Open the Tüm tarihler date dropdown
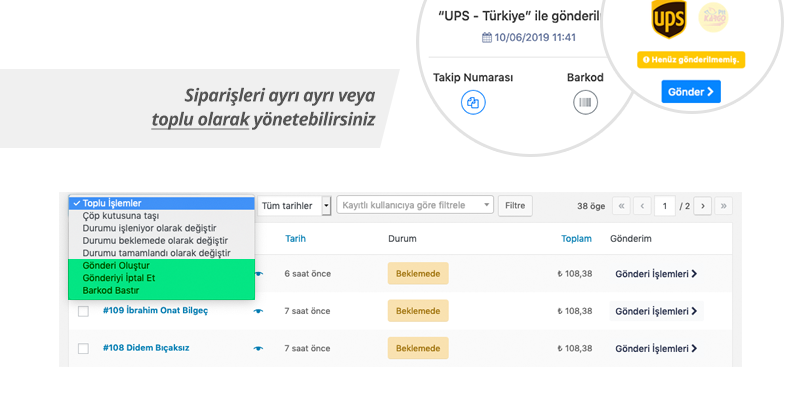This screenshot has height=400, width=800. click(x=294, y=206)
